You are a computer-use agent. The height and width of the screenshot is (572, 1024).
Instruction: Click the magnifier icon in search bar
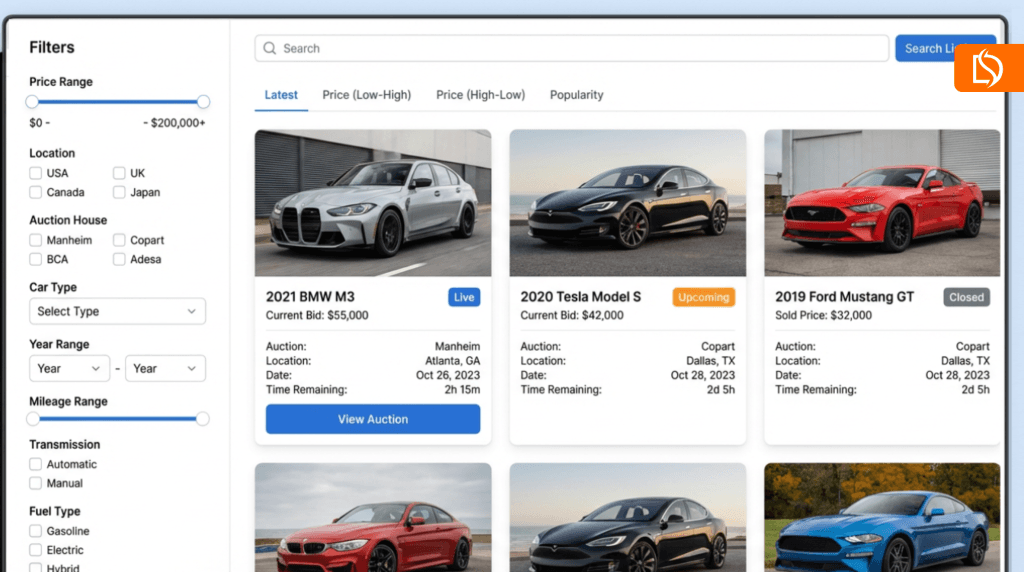point(270,48)
